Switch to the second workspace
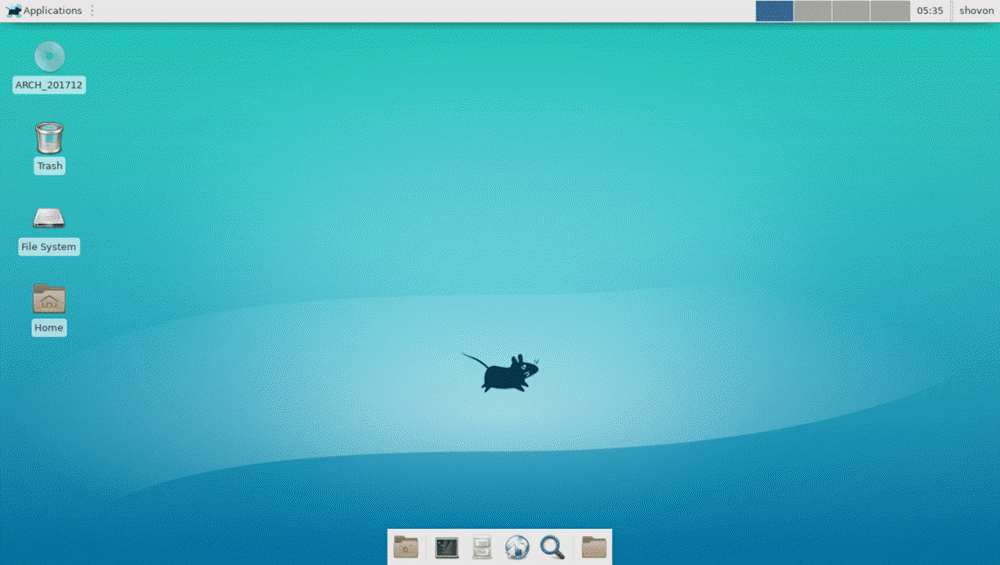This screenshot has width=1000, height=565. (x=812, y=11)
